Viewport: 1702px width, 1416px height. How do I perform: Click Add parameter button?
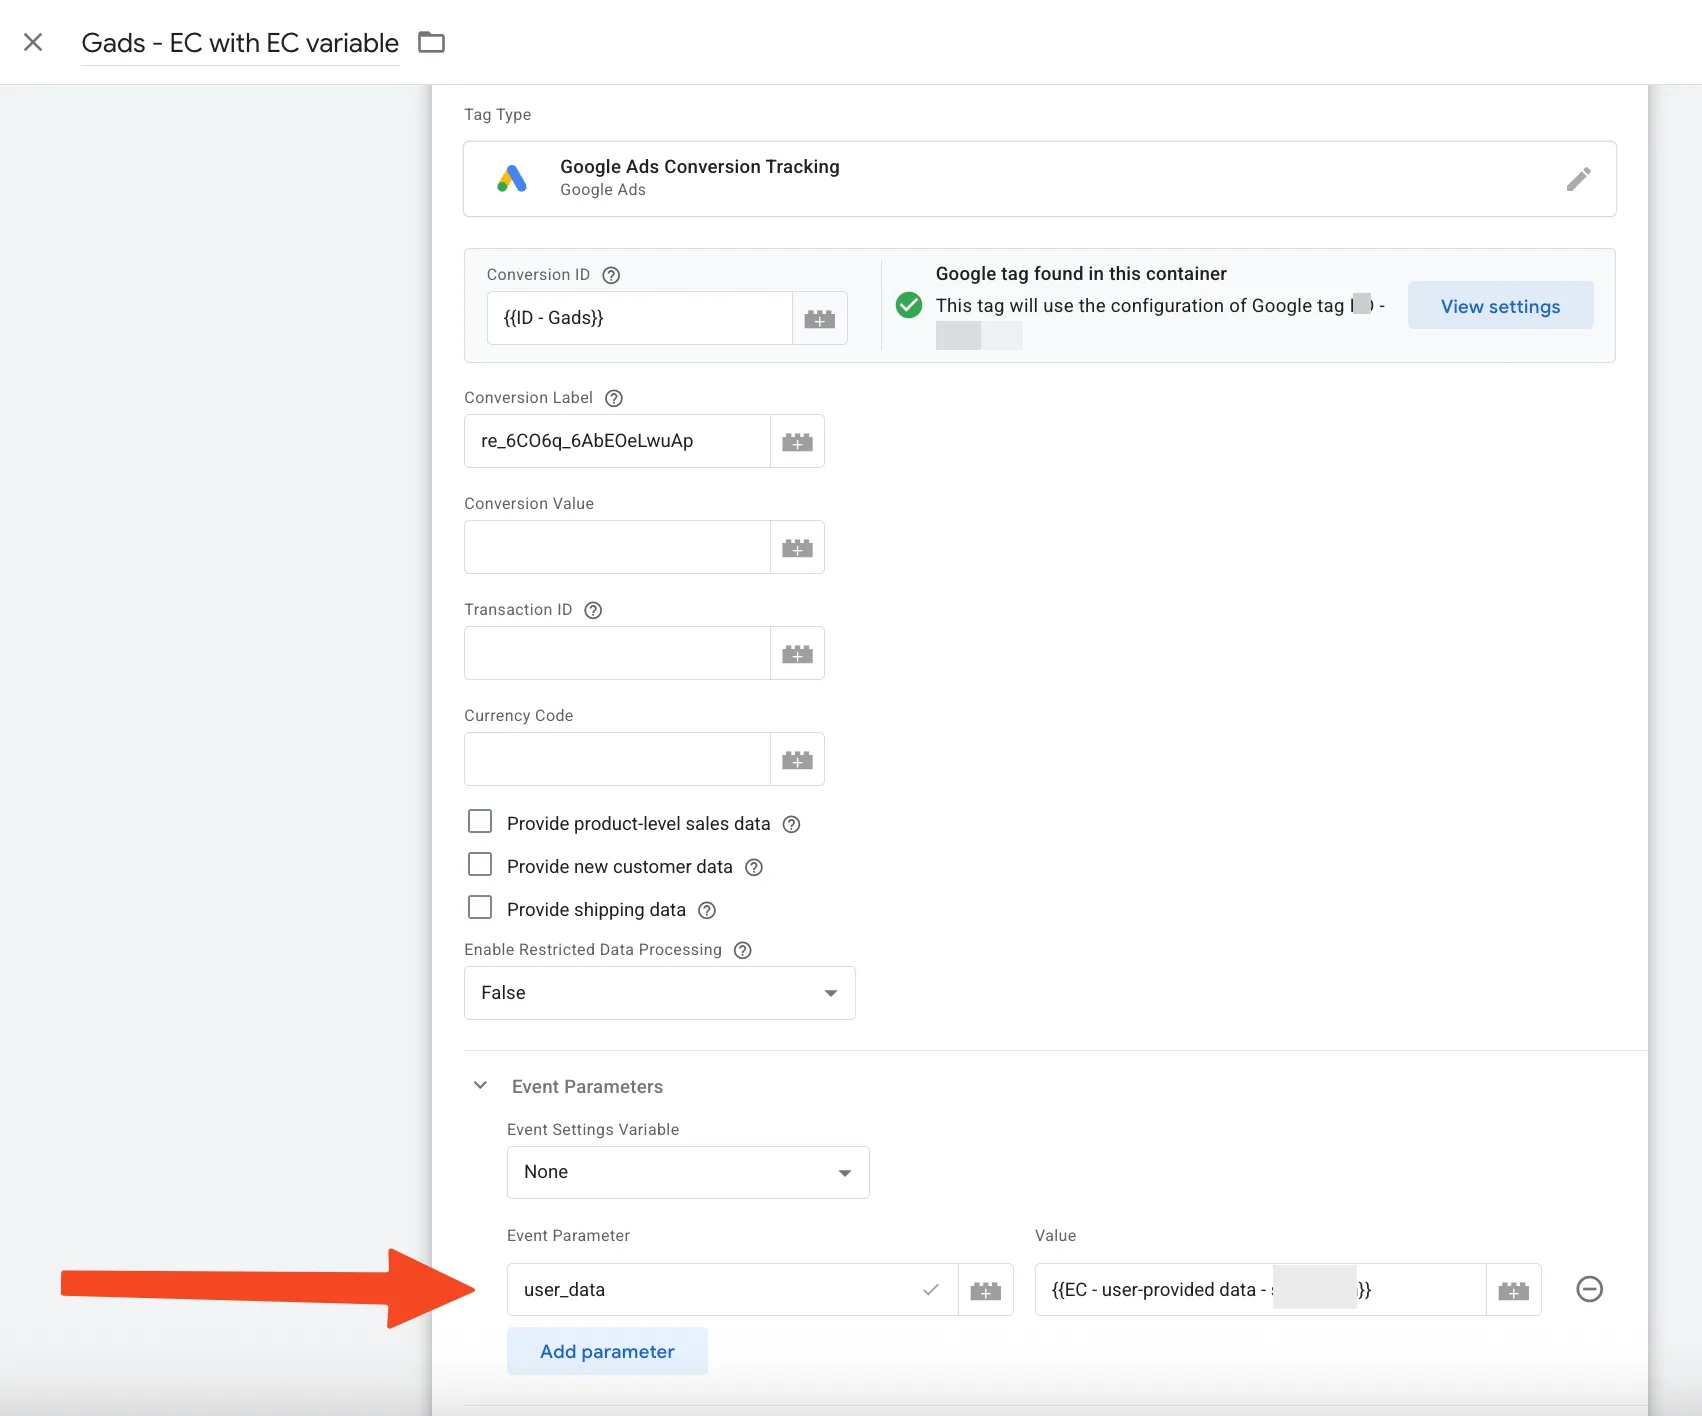(607, 1351)
